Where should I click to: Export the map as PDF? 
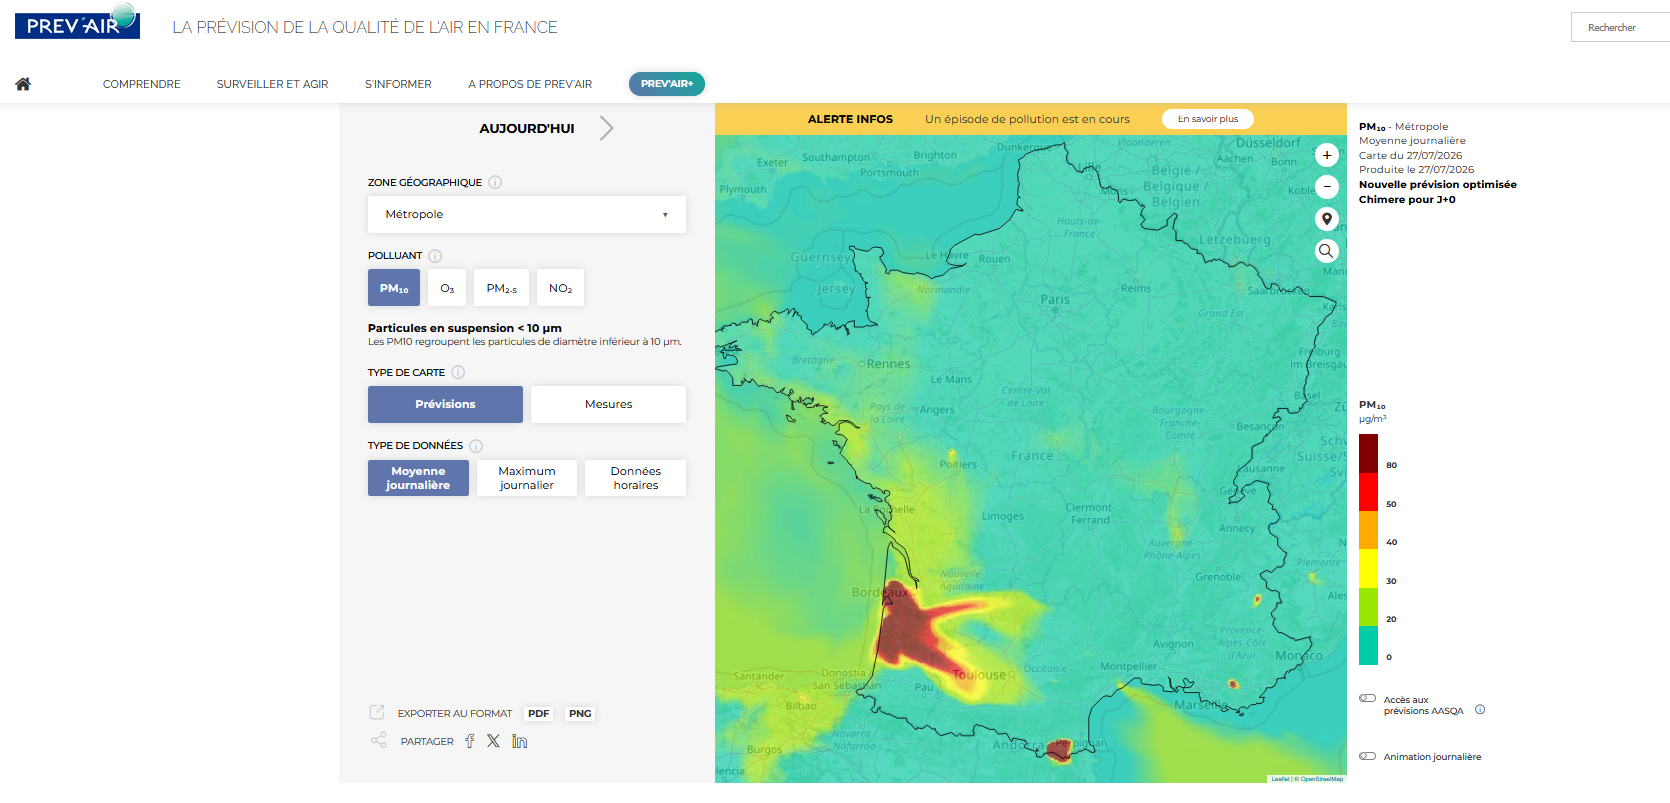[x=538, y=713]
